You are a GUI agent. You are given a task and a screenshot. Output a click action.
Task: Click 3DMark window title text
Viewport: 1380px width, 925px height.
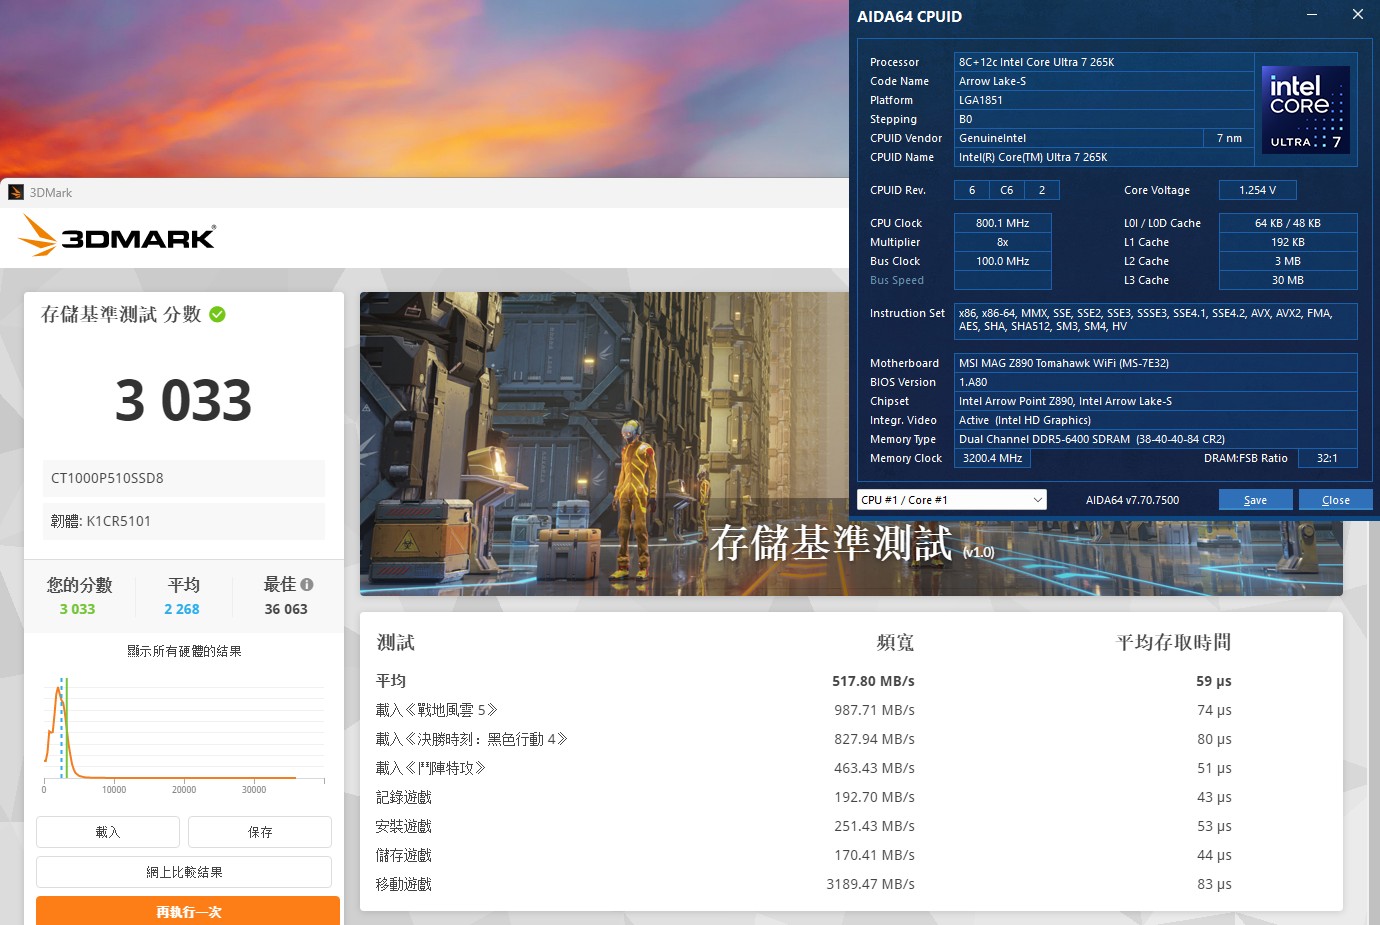click(x=51, y=193)
